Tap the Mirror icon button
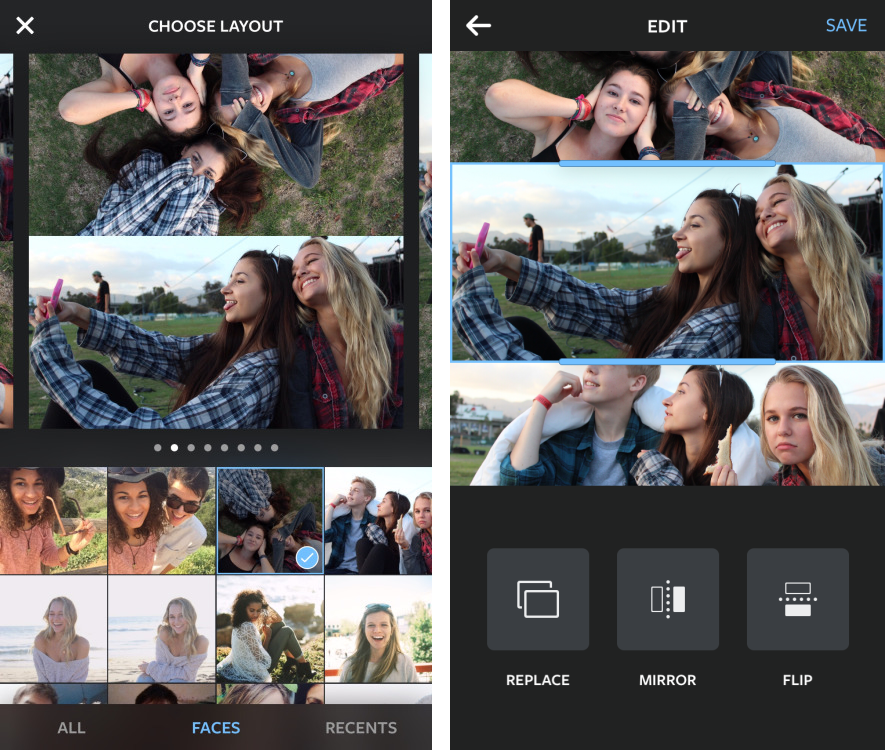Screen dimensions: 885x750 (668, 599)
